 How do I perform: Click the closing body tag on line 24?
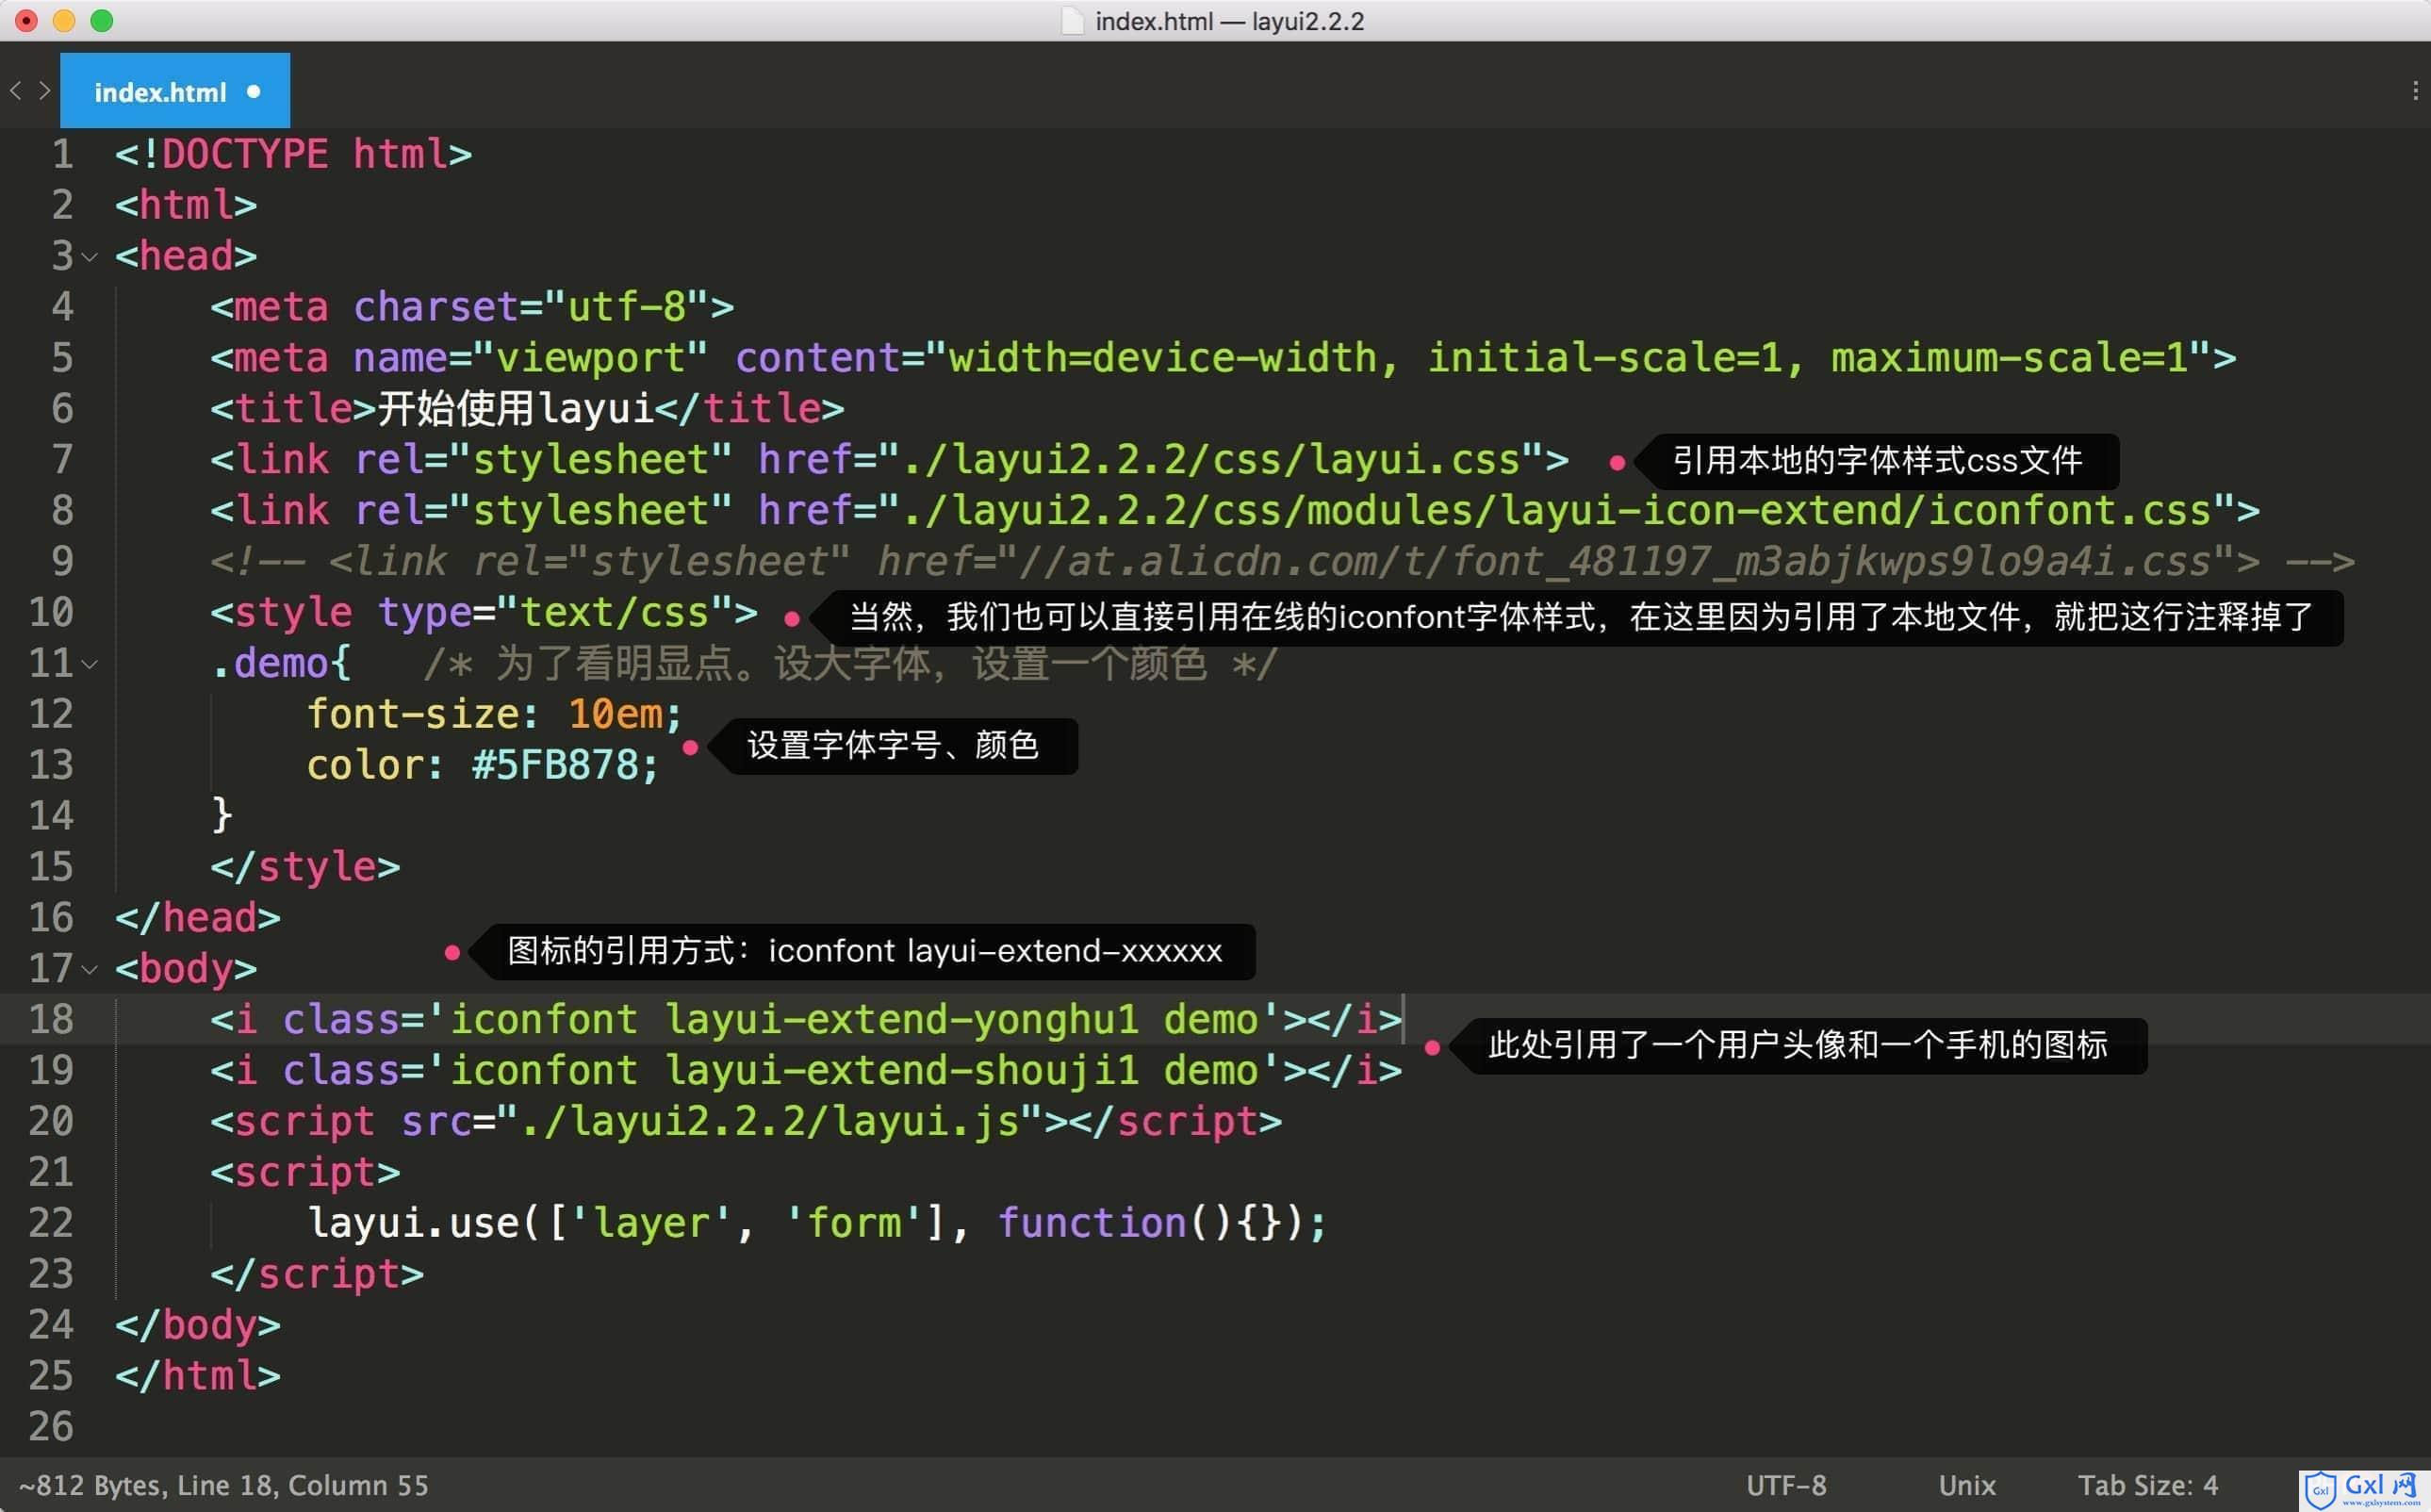point(198,1325)
